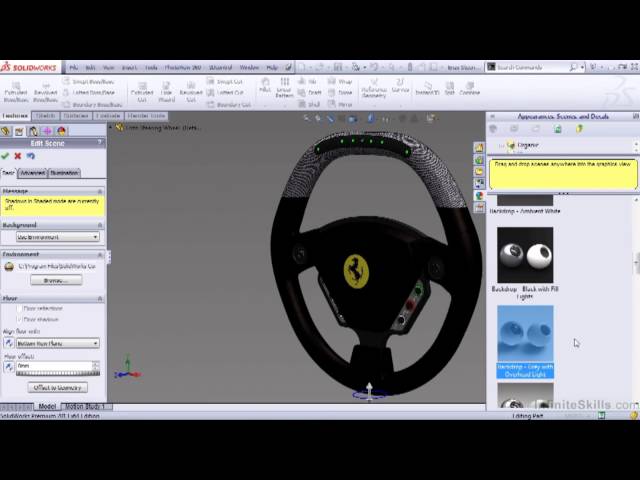This screenshot has width=640, height=480.
Task: Click the Fillet tool
Action: (265, 85)
